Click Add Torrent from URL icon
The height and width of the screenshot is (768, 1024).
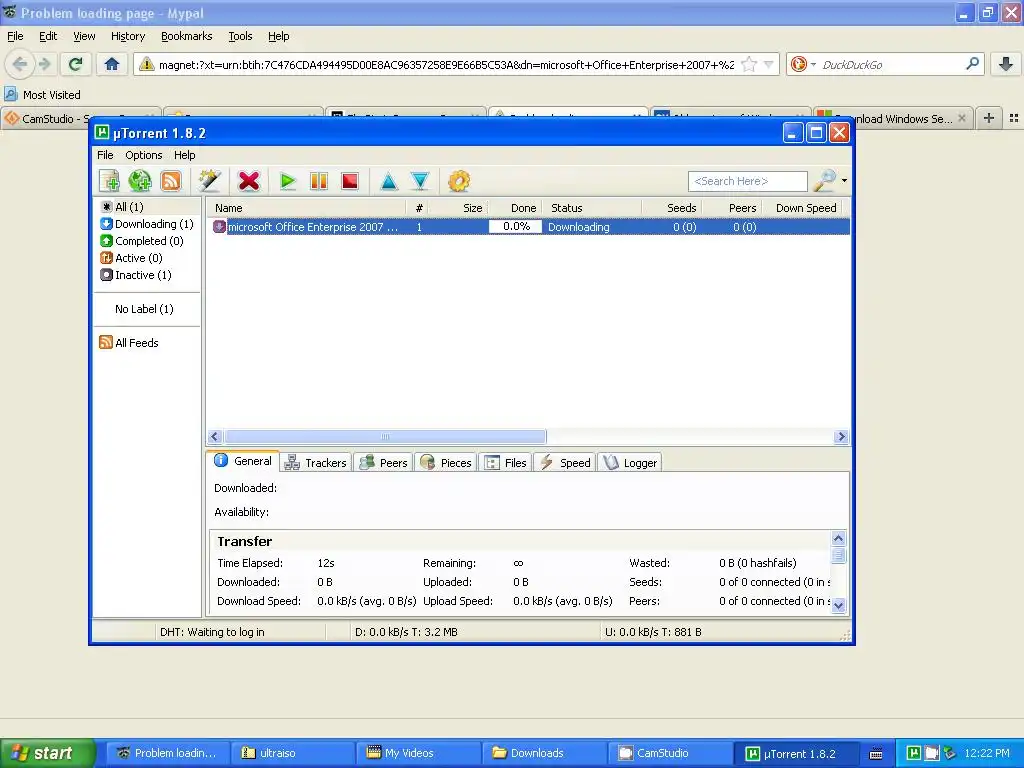pos(140,181)
